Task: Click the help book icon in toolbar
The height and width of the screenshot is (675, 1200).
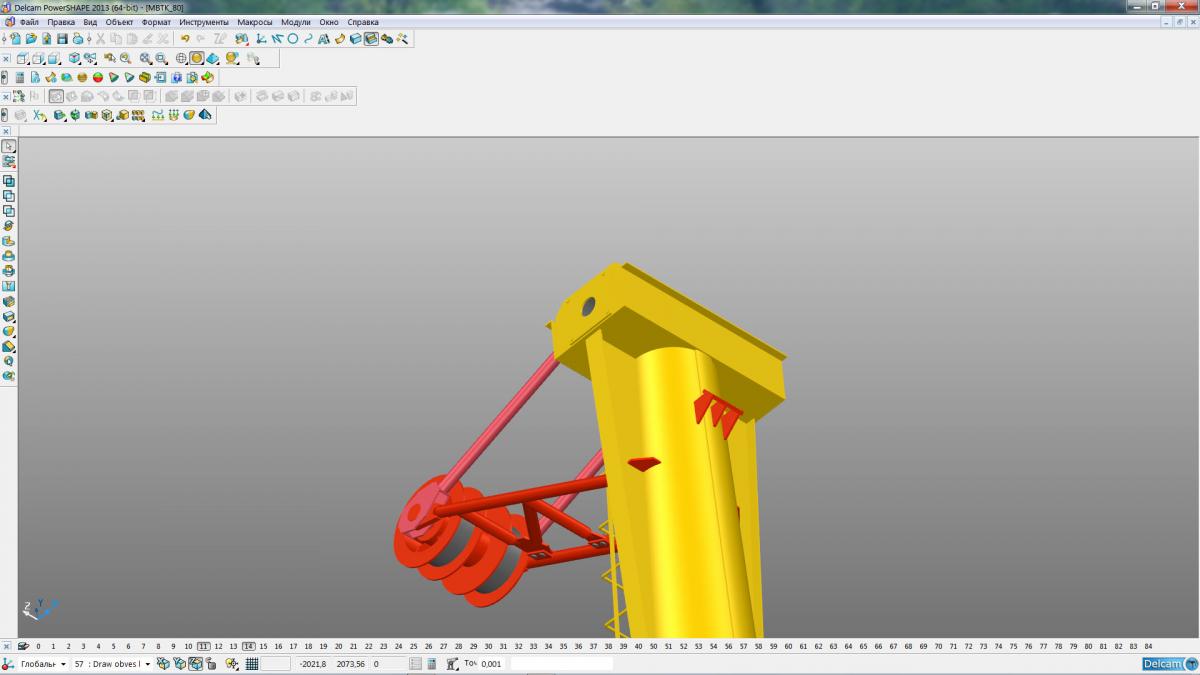Action: [x=176, y=77]
